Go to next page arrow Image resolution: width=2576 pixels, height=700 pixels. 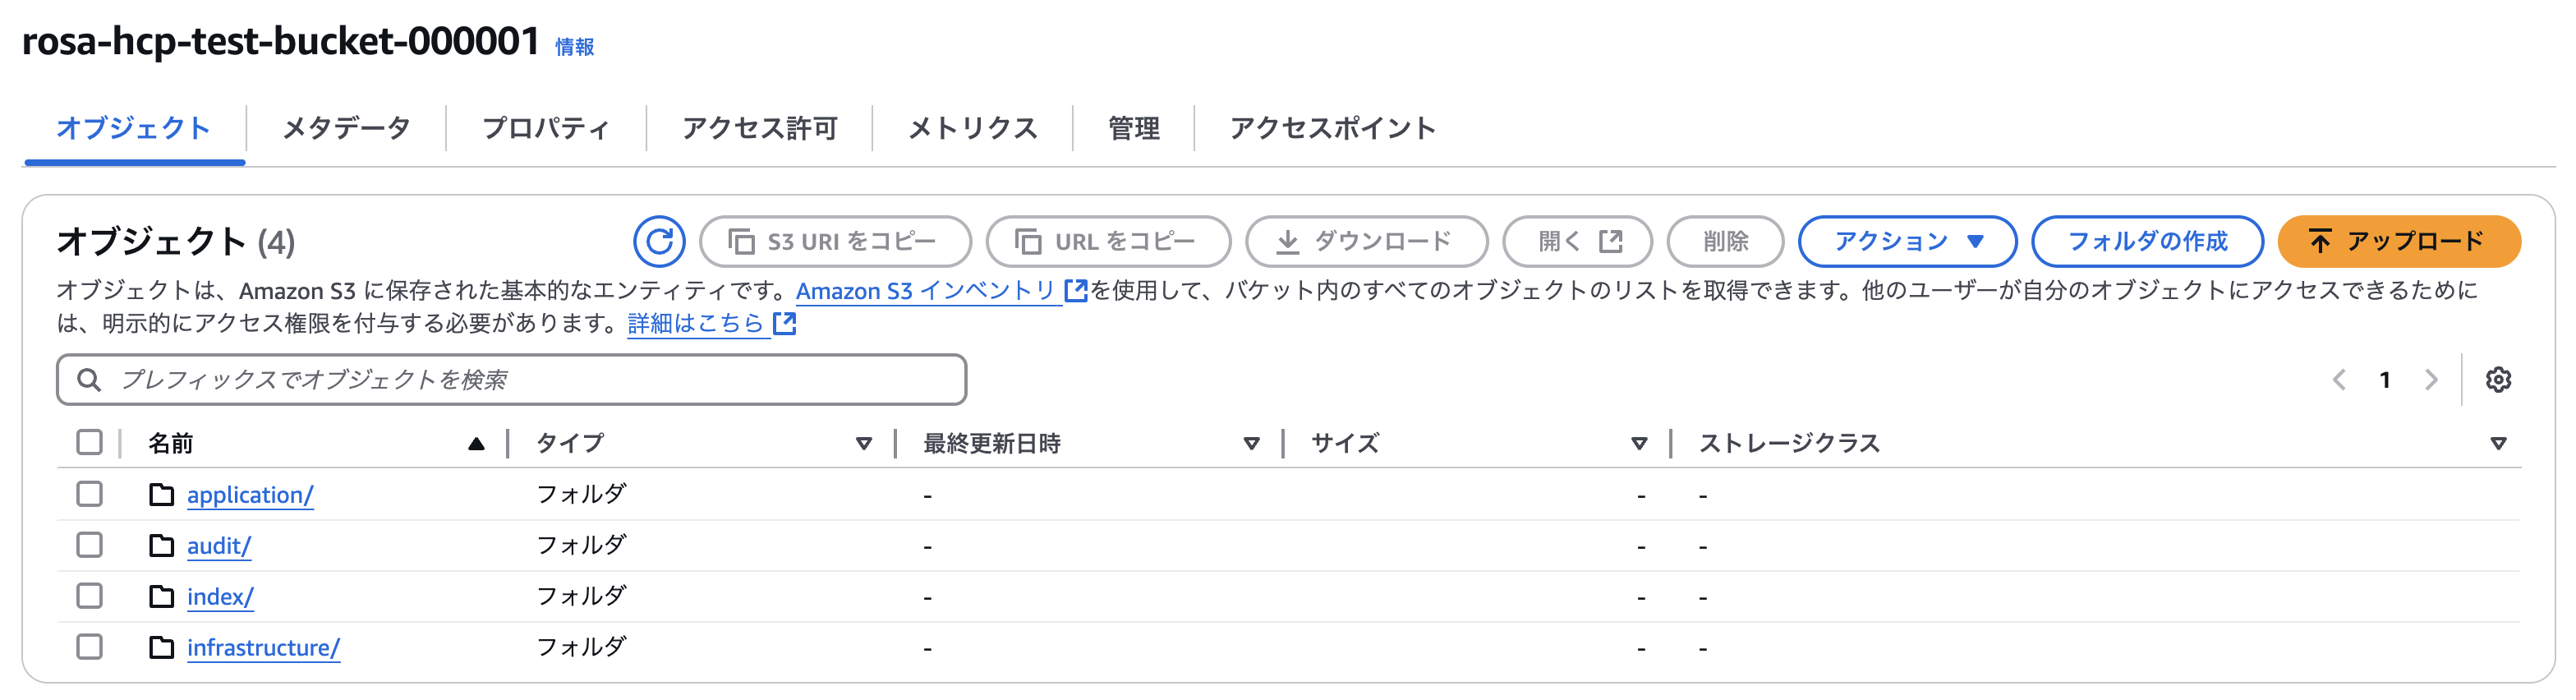2431,380
